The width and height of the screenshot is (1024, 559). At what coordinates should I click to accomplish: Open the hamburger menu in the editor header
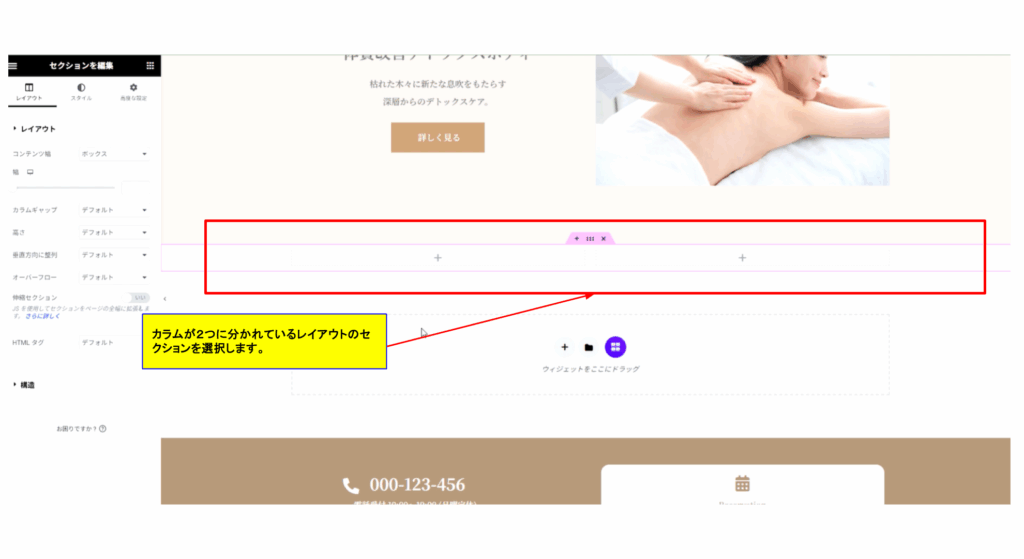[13, 65]
